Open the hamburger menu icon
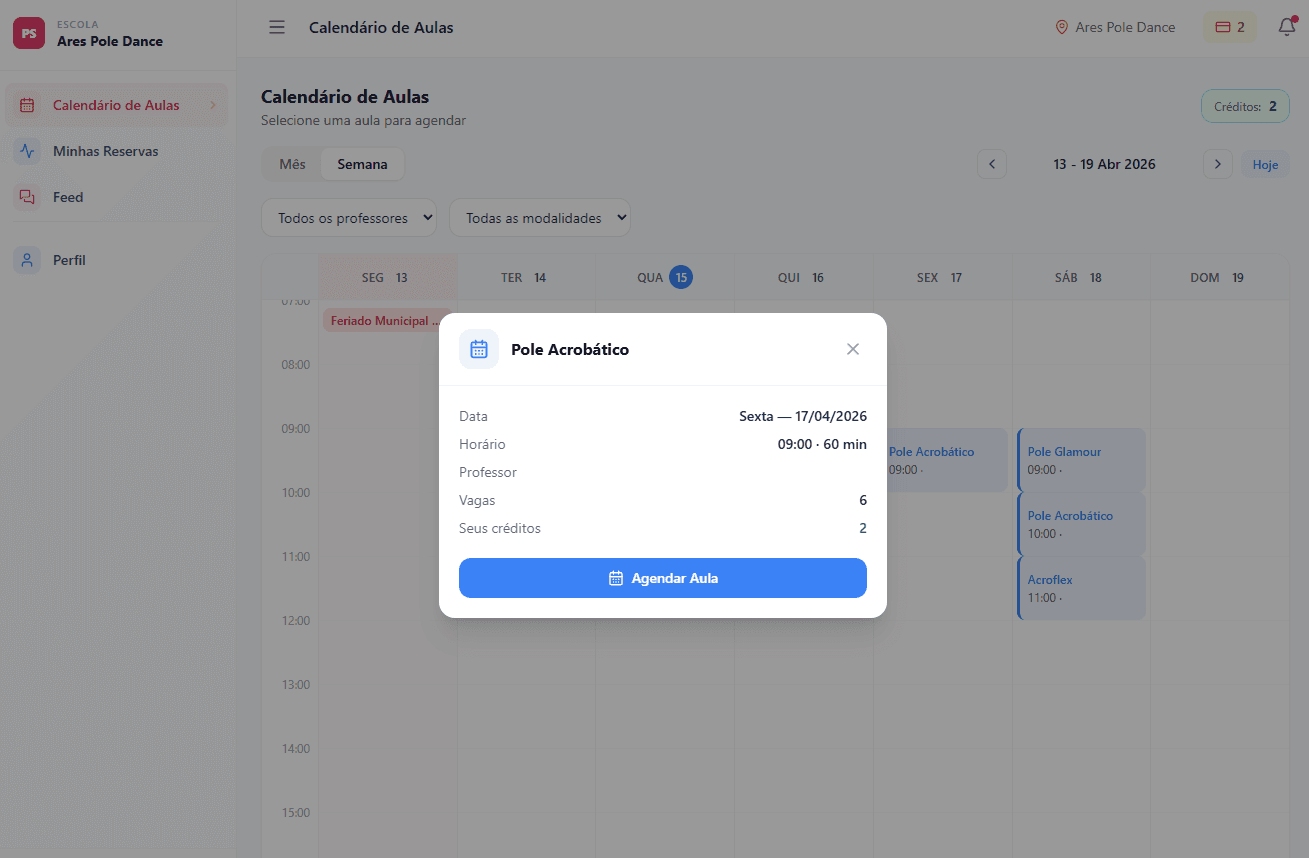 pyautogui.click(x=277, y=27)
